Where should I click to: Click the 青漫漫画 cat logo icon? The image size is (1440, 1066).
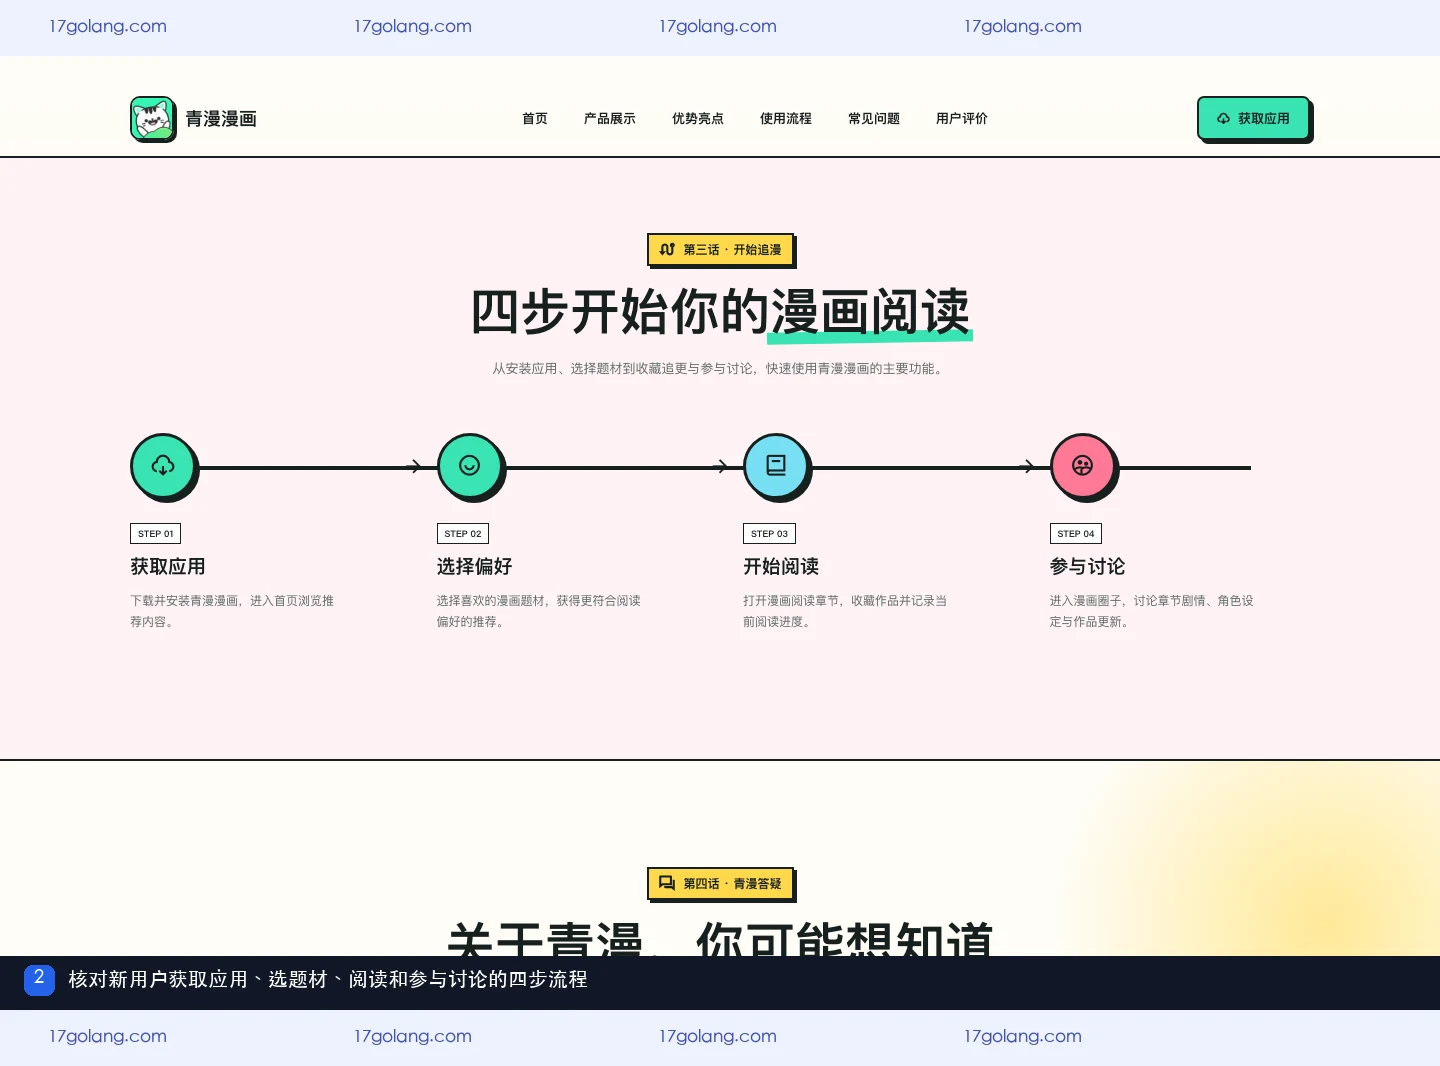[152, 118]
